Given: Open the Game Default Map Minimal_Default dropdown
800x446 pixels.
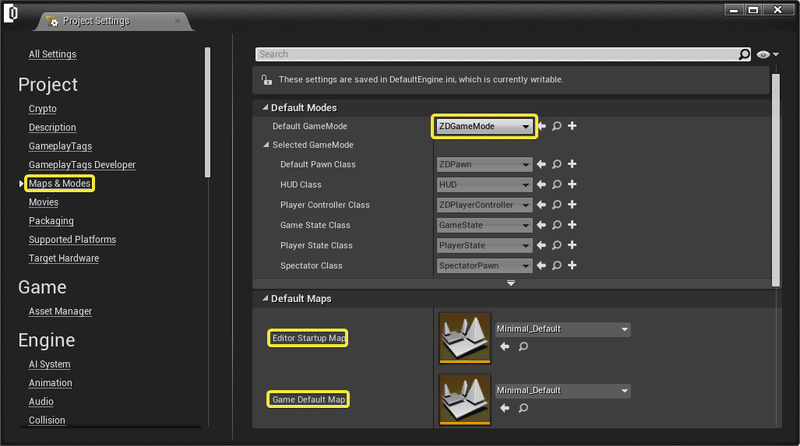Looking at the screenshot, I should coord(563,390).
